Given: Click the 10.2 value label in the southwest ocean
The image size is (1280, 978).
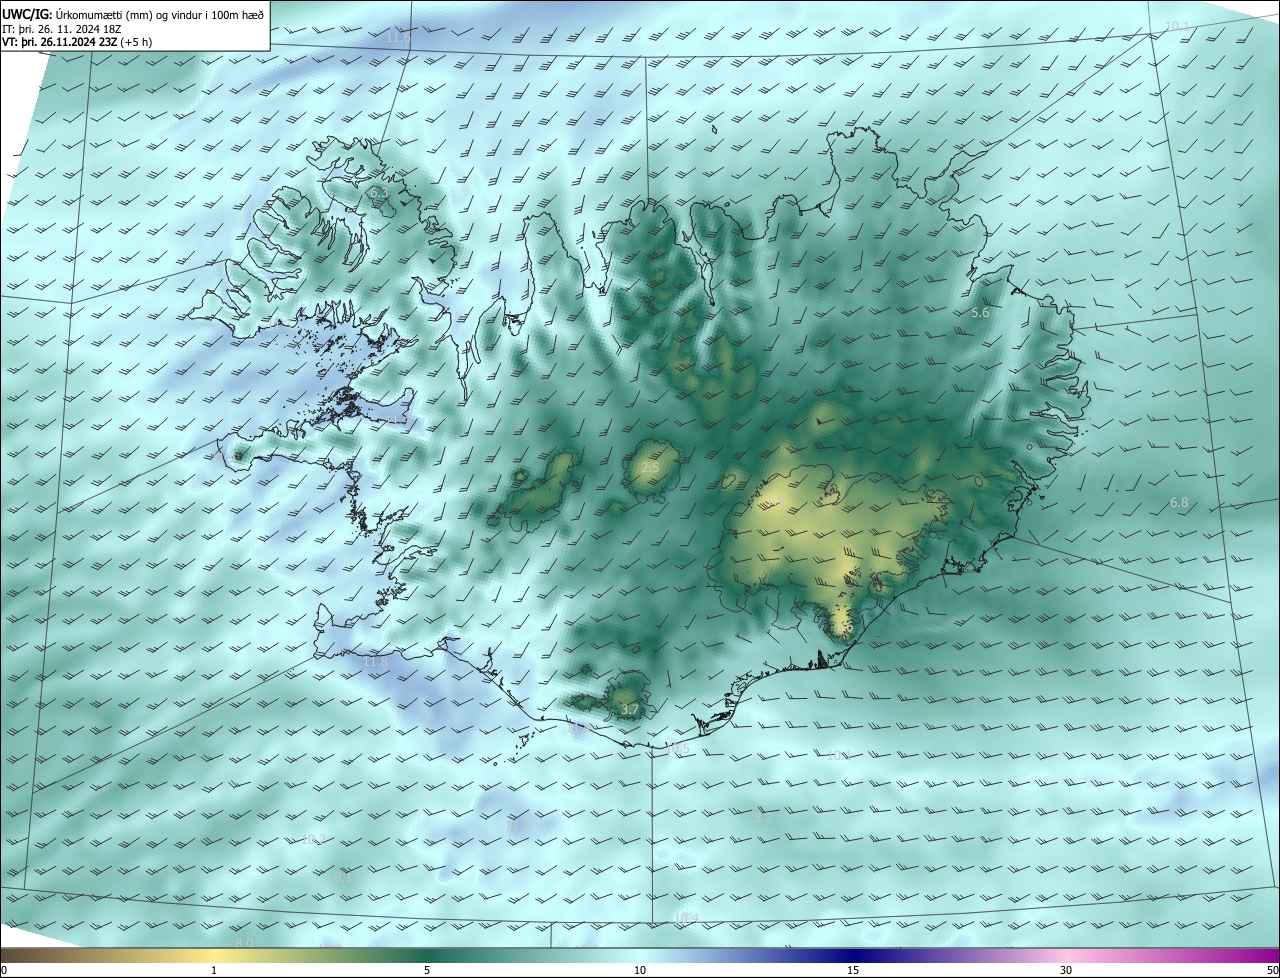Looking at the screenshot, I should 313,838.
